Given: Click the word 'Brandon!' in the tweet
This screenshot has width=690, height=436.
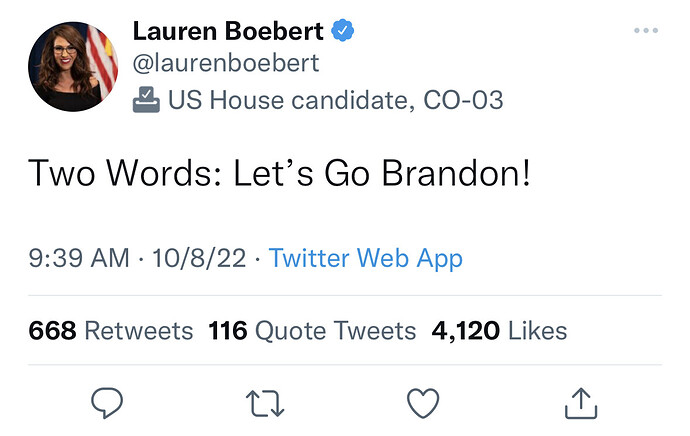Looking at the screenshot, I should (456, 173).
